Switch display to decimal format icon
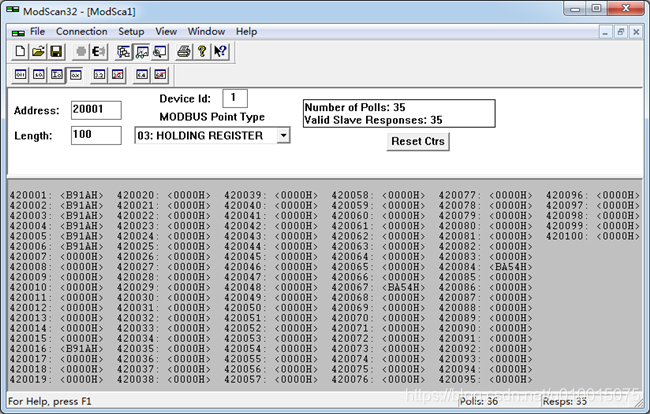650x414 pixels. coord(39,75)
